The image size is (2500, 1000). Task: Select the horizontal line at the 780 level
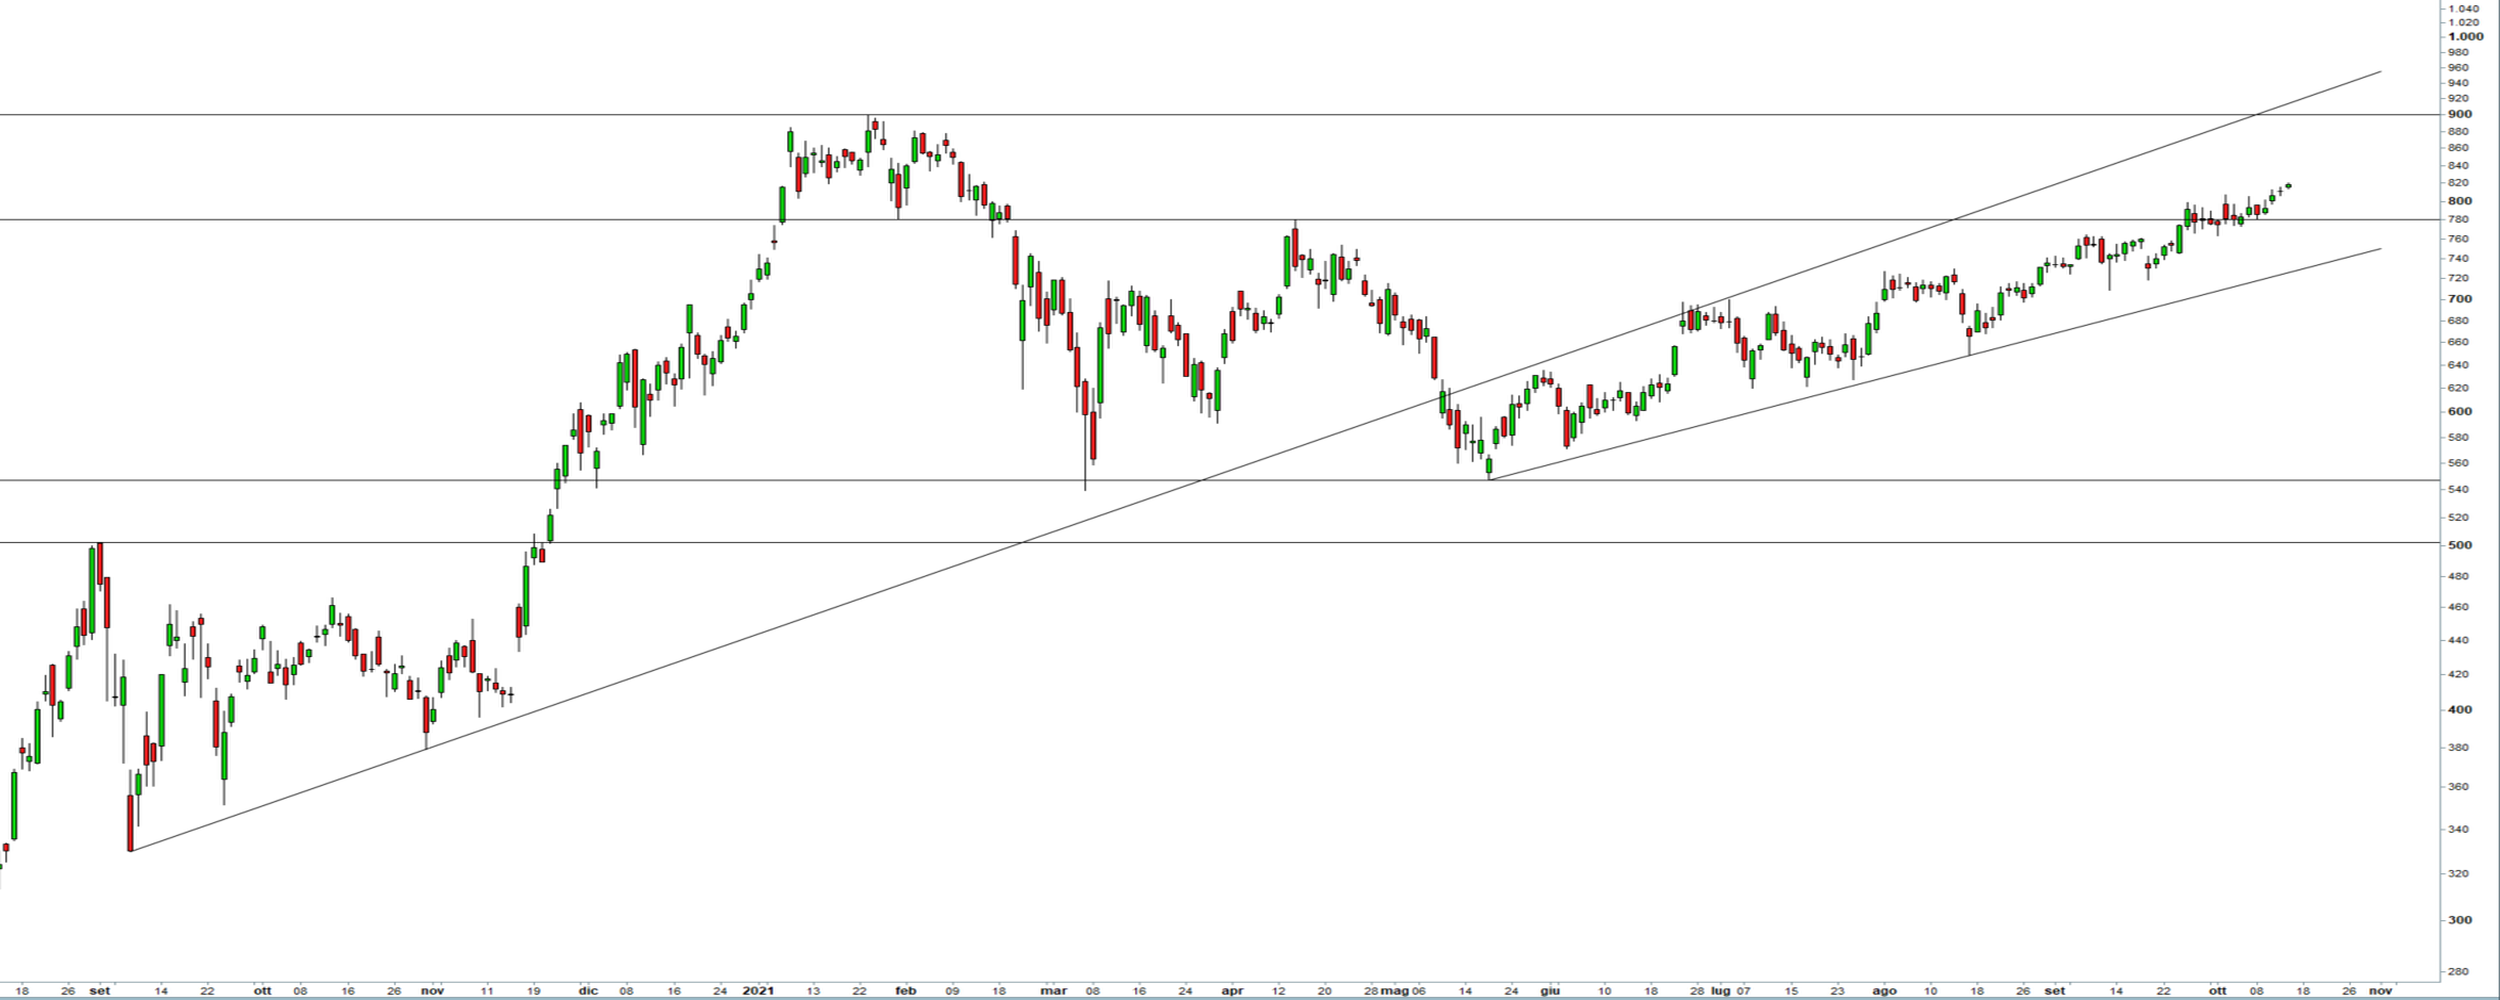pos(400,220)
